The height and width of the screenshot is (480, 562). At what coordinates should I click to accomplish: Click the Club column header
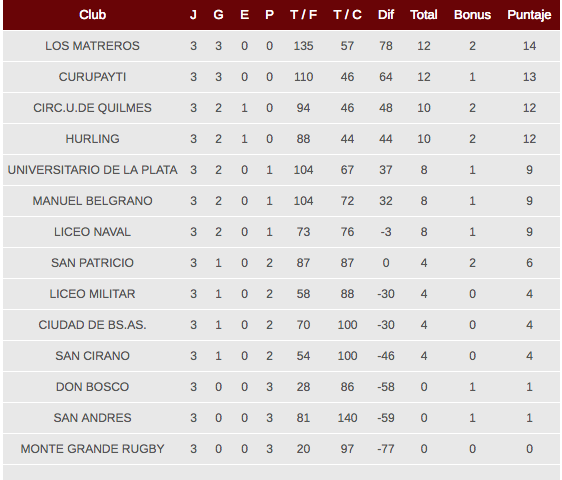pyautogui.click(x=92, y=15)
